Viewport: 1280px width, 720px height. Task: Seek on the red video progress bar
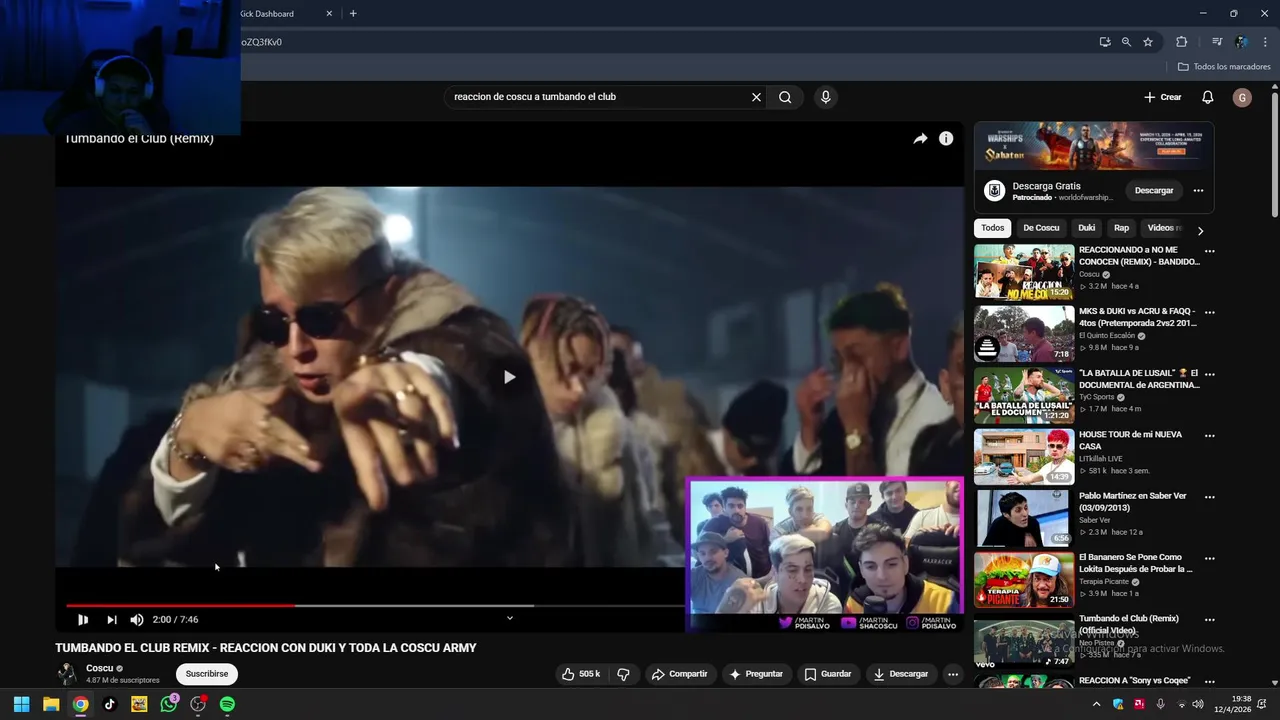click(180, 605)
